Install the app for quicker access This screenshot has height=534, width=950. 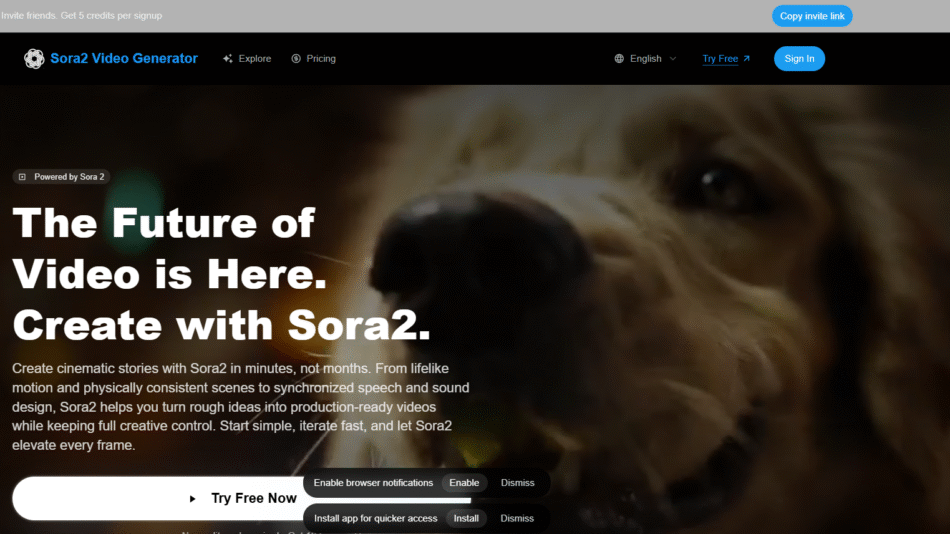pos(466,519)
